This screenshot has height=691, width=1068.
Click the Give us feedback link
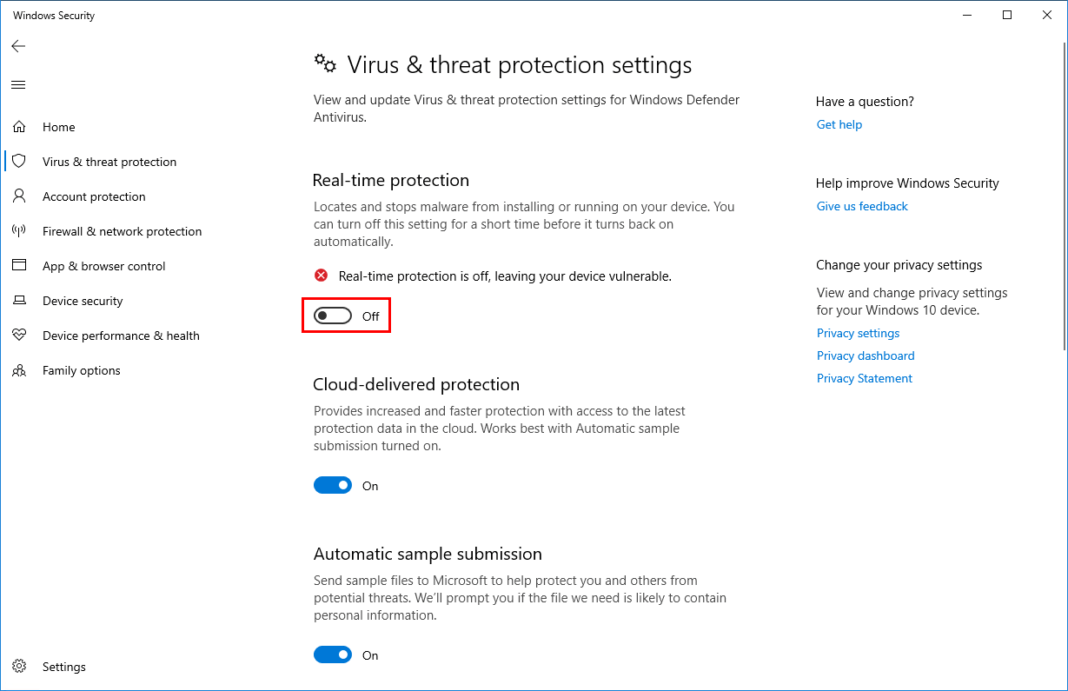(x=862, y=206)
